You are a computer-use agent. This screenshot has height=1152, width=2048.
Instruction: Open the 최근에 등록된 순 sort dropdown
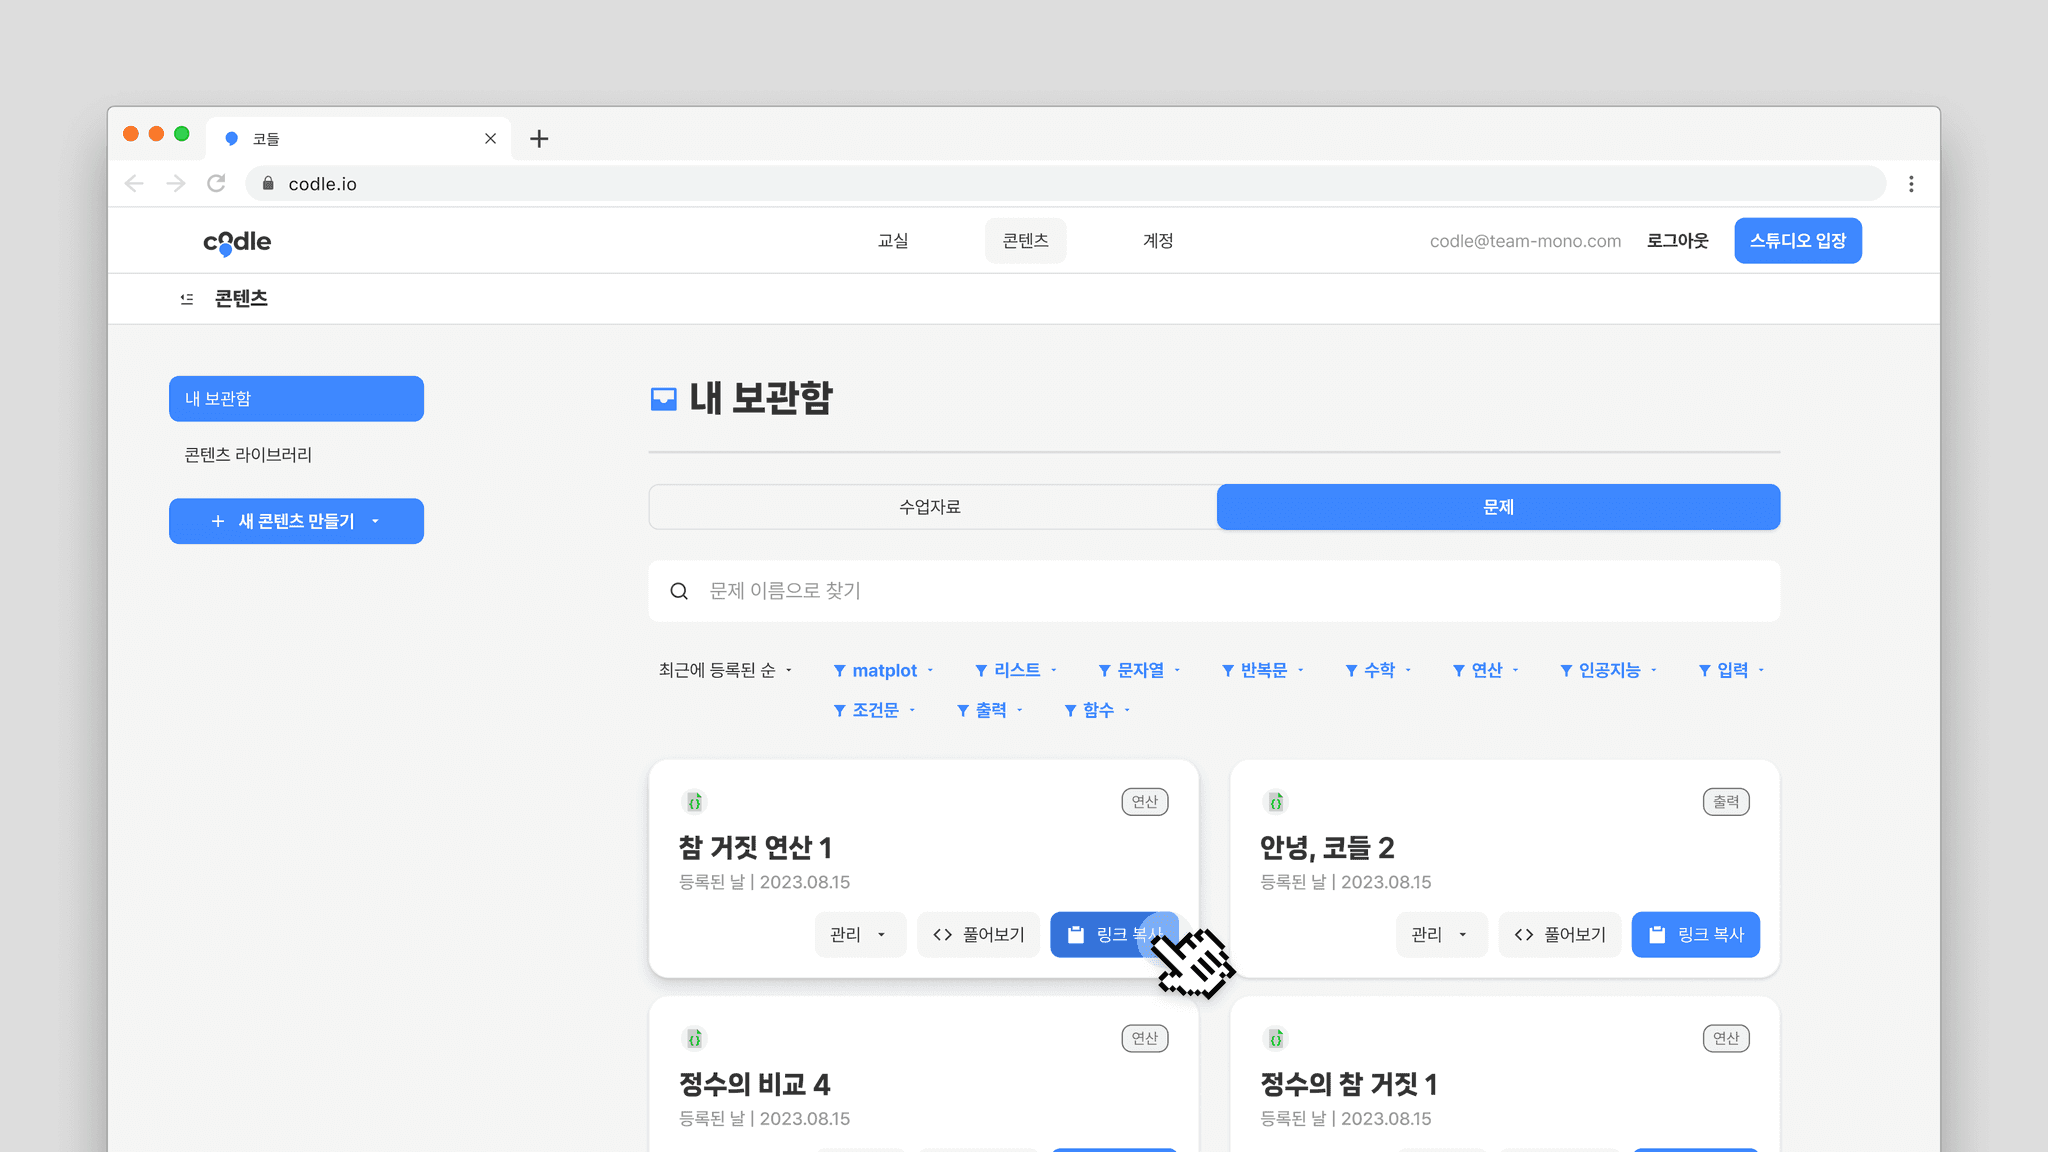click(724, 670)
